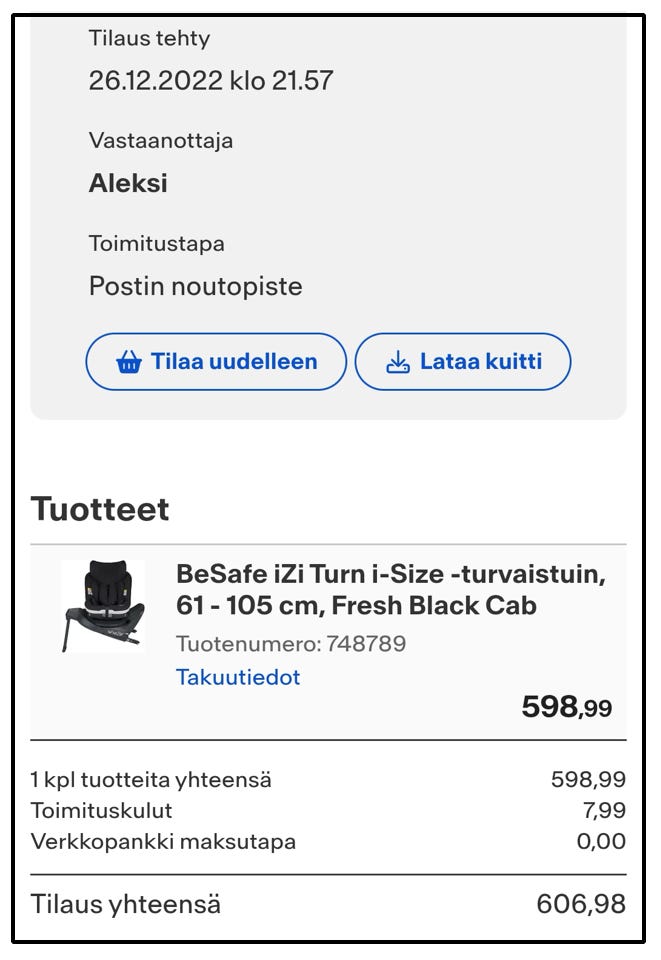
Task: Click the Toimitustapa label
Action: pos(156,243)
